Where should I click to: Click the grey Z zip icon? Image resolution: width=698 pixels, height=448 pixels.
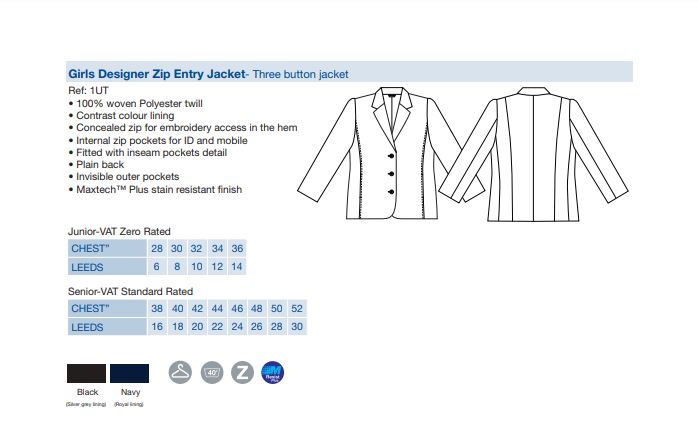click(x=242, y=372)
